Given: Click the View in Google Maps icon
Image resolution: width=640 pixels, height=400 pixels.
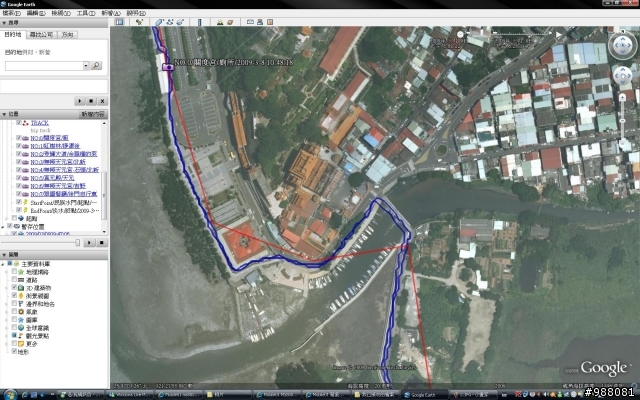Looking at the screenshot, I should point(270,22).
